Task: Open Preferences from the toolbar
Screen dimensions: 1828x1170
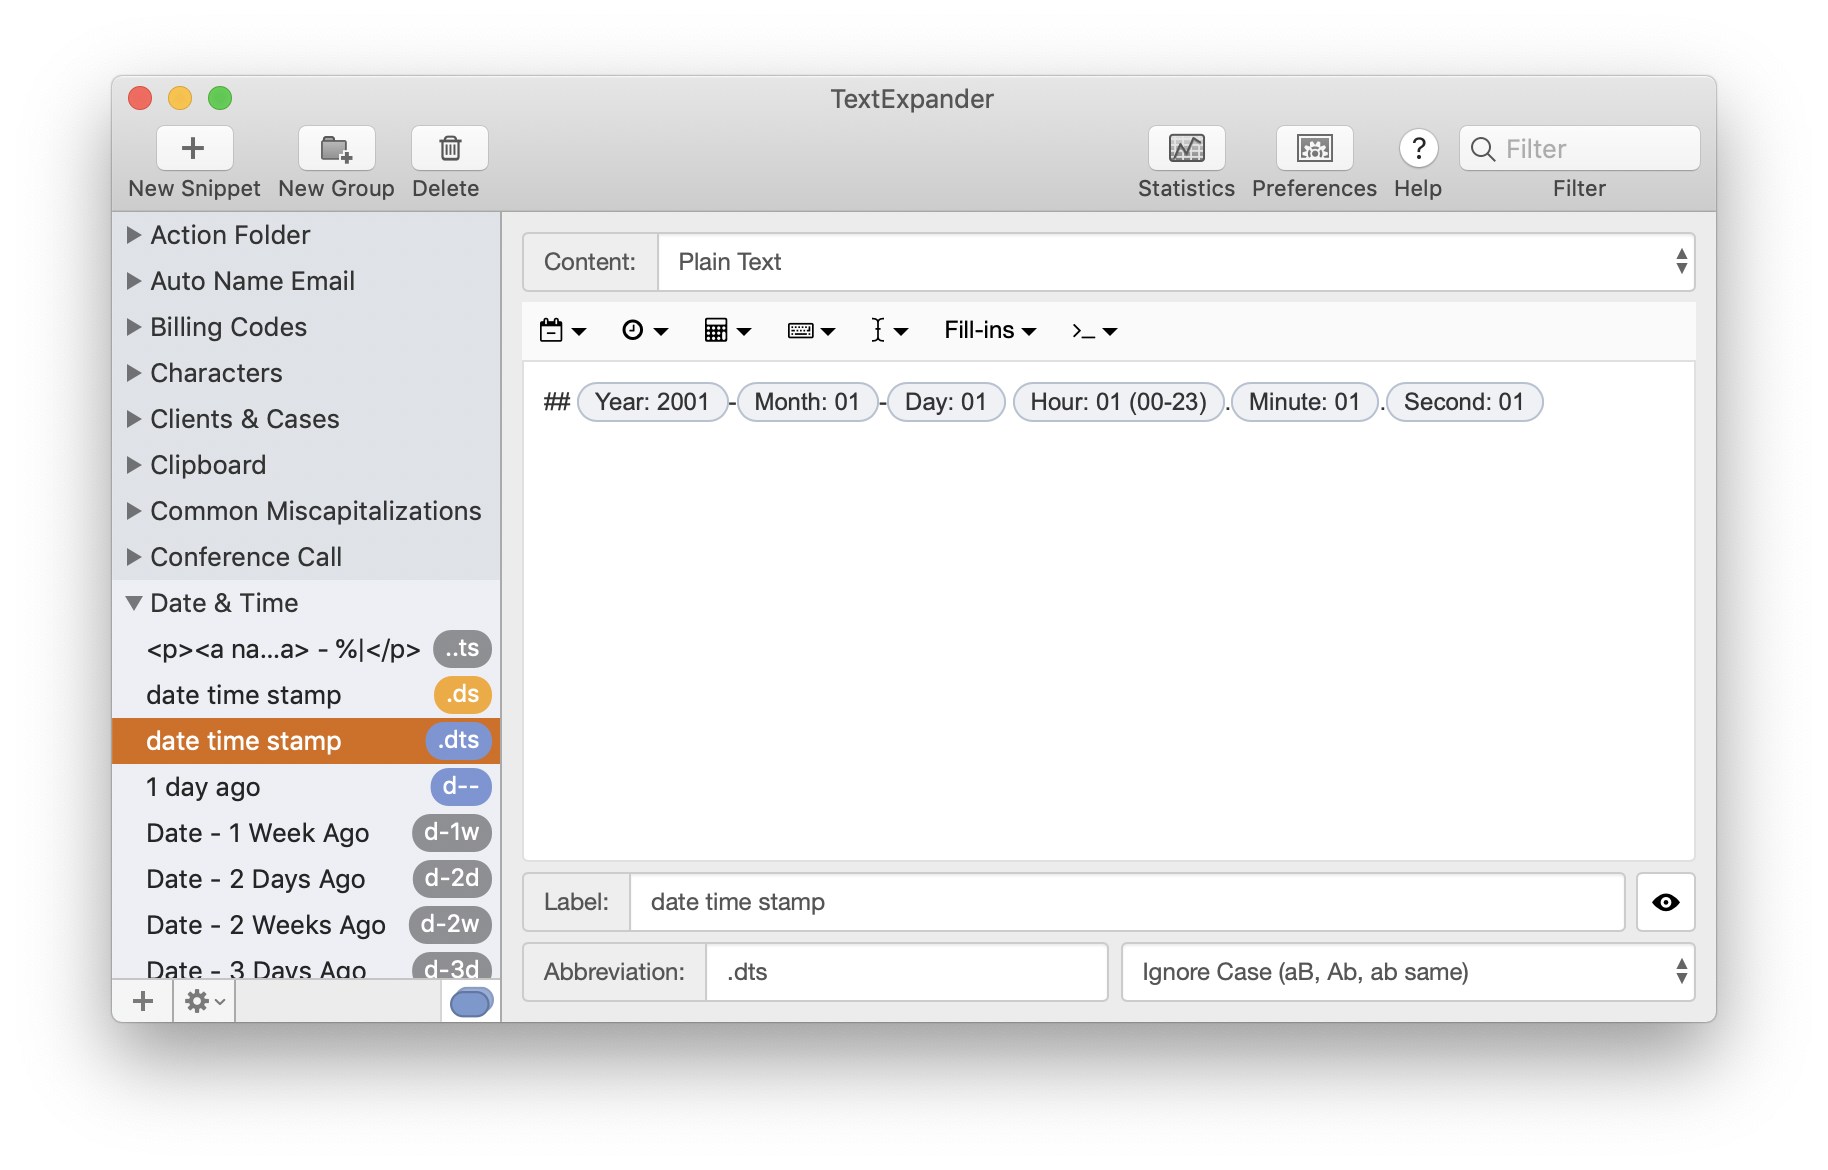Action: 1314,149
